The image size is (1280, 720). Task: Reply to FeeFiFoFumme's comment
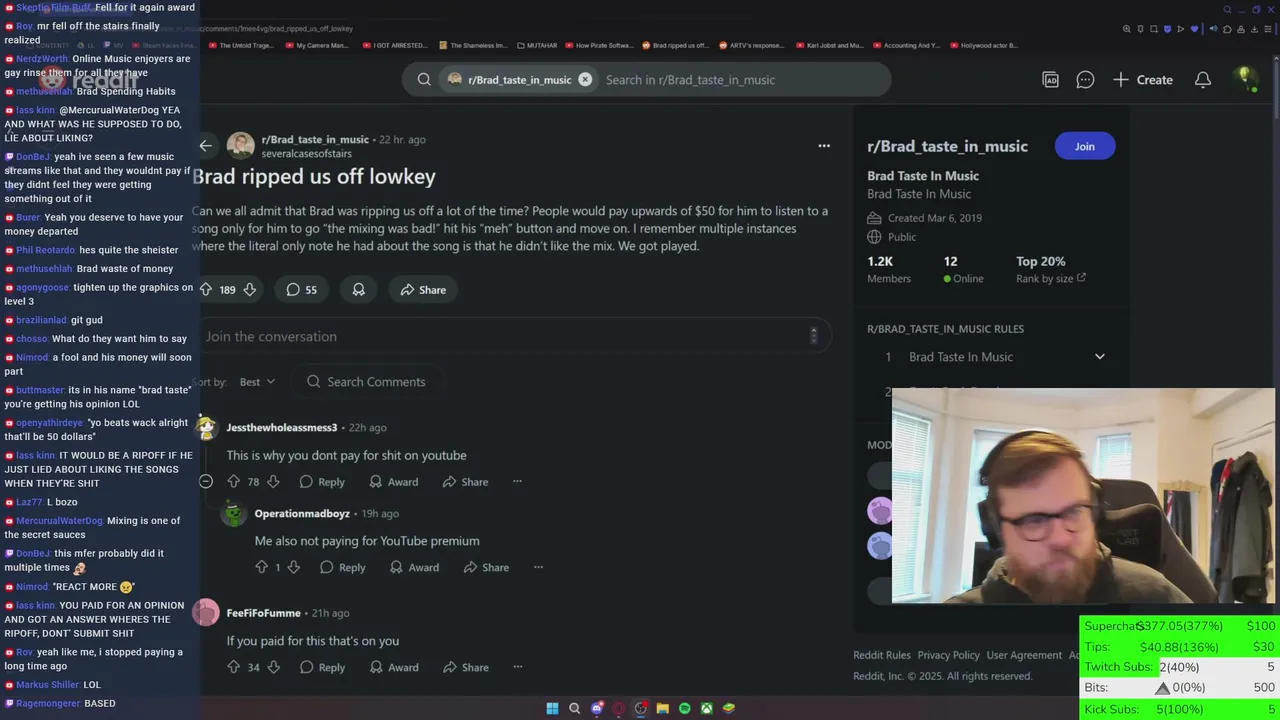pyautogui.click(x=322, y=667)
